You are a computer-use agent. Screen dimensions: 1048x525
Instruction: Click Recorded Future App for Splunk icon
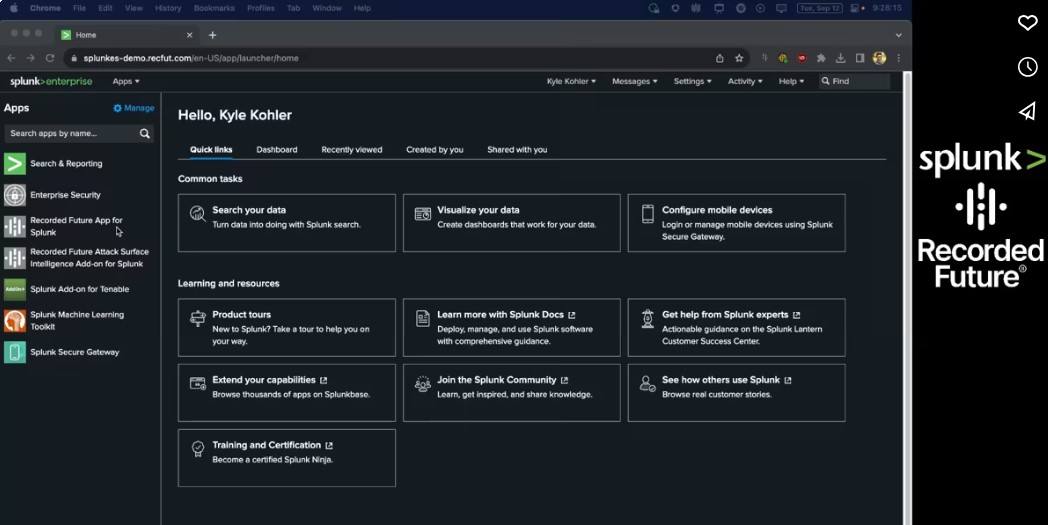pyautogui.click(x=15, y=227)
